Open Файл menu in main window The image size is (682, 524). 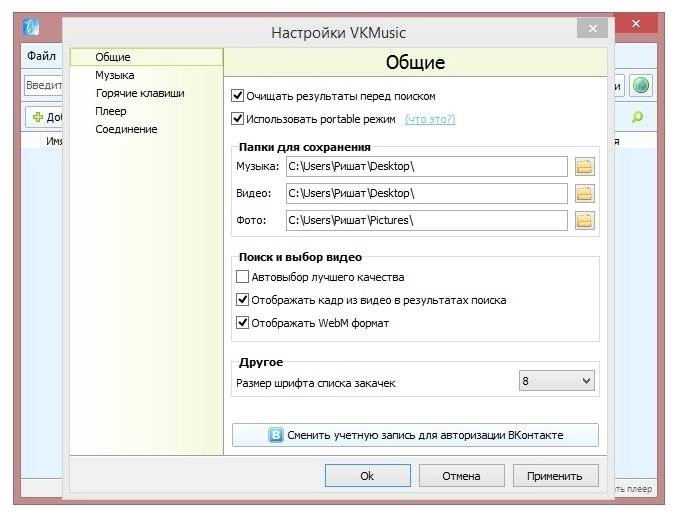coord(41,56)
